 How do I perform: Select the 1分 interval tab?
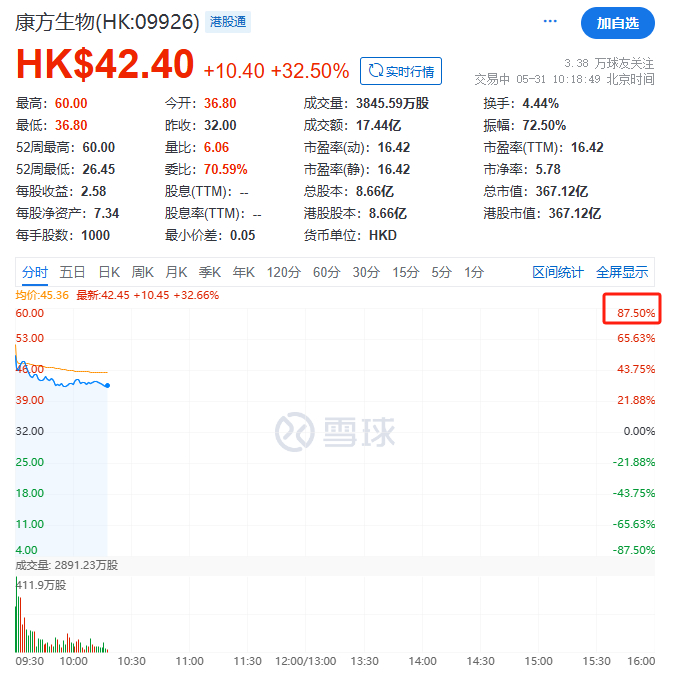(x=474, y=273)
